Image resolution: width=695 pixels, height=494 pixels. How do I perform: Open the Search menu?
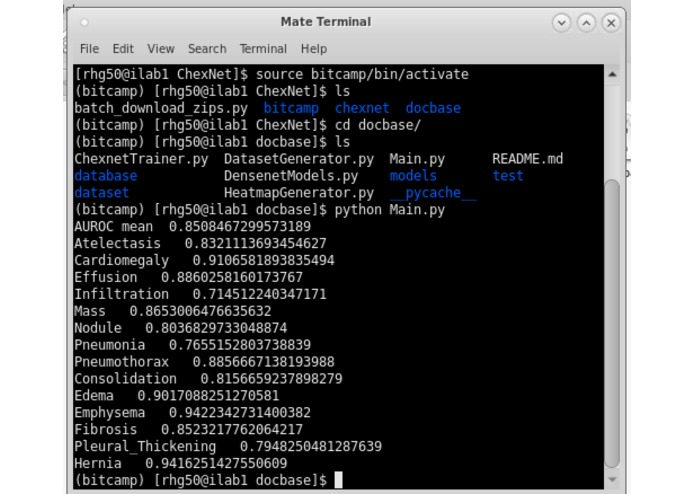(207, 48)
